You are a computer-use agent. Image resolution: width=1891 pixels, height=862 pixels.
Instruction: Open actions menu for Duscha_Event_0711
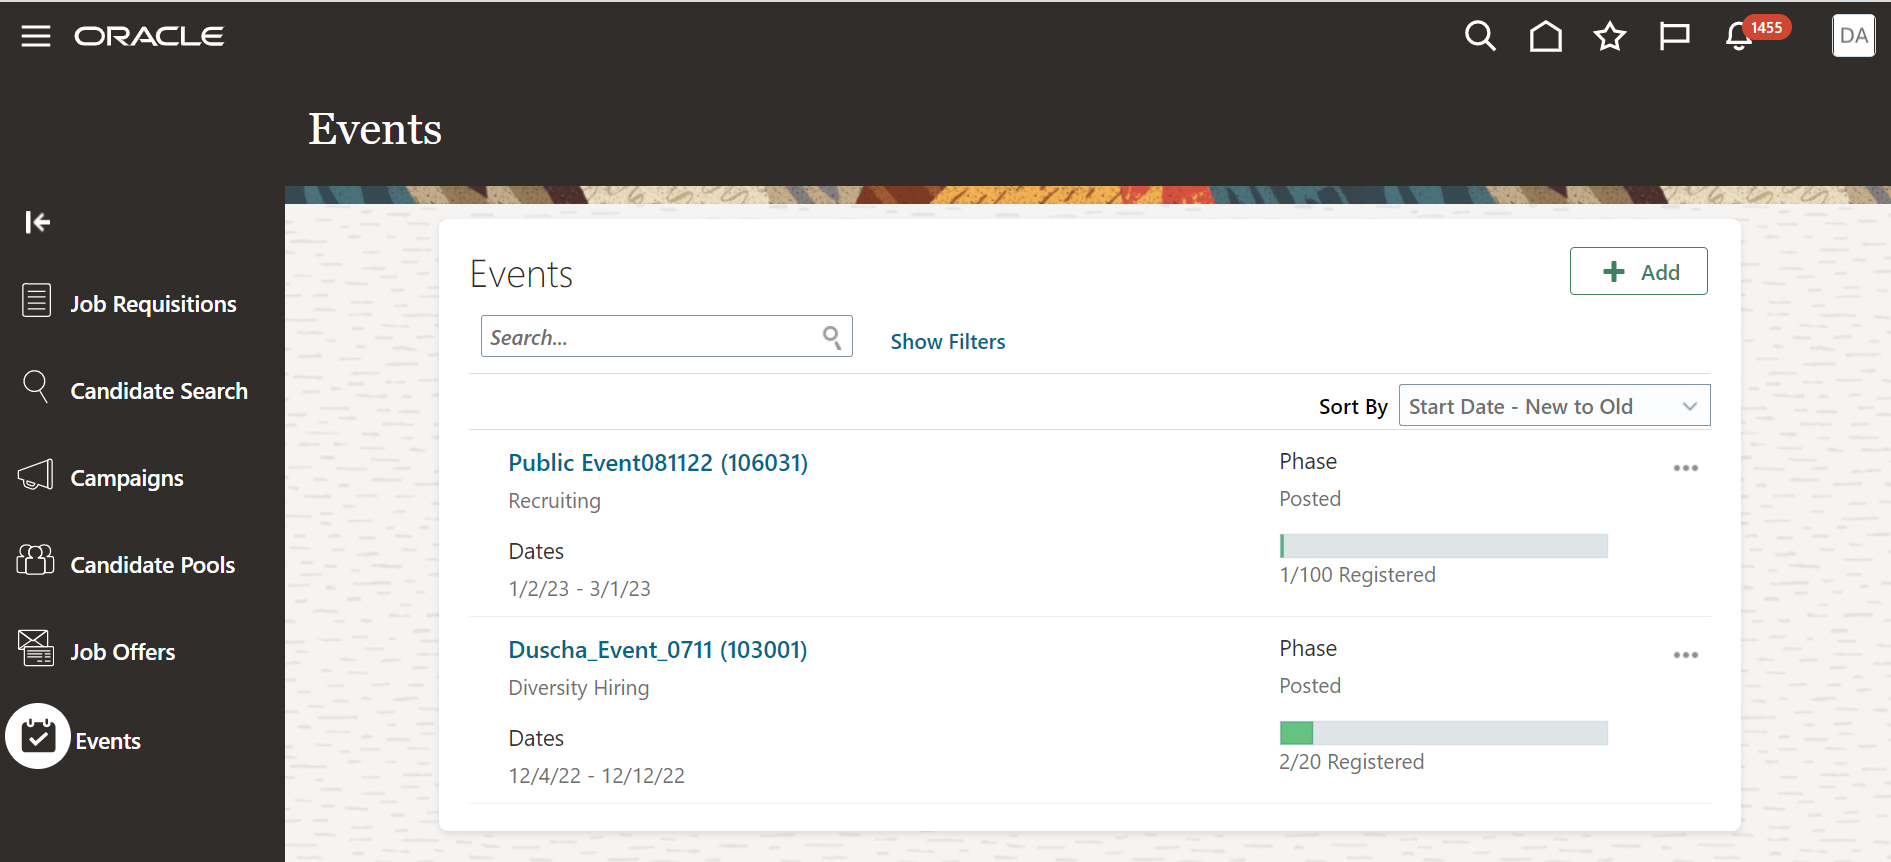point(1686,655)
